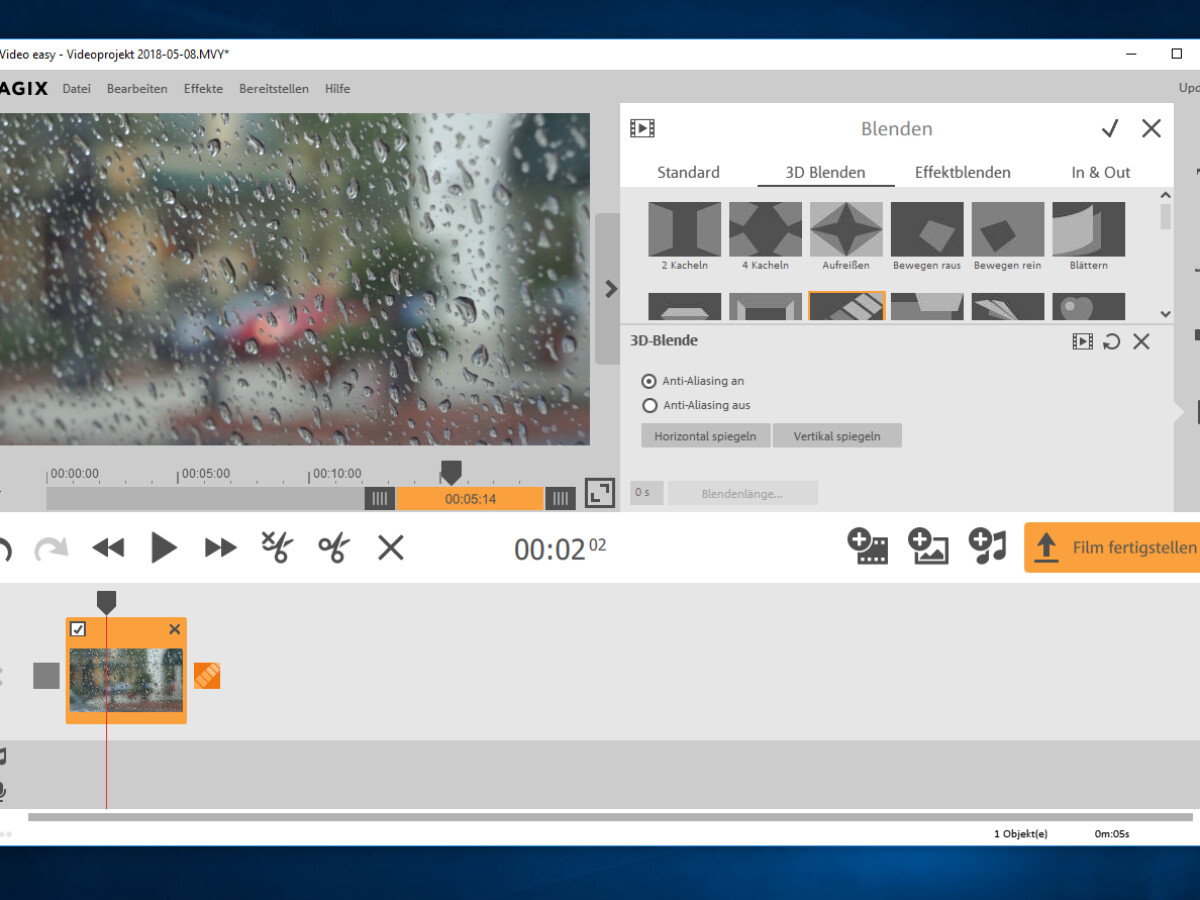The image size is (1200, 900).
Task: Toggle the checkbox on the timeline clip
Action: coord(78,629)
